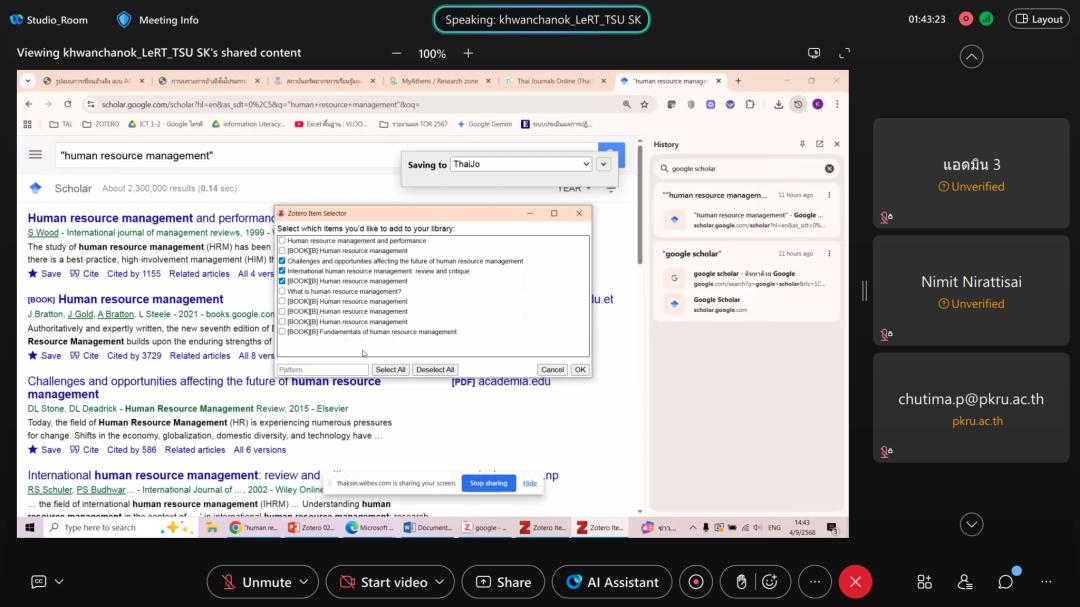
Task: Zoom in shared content with plus icon
Action: (468, 53)
